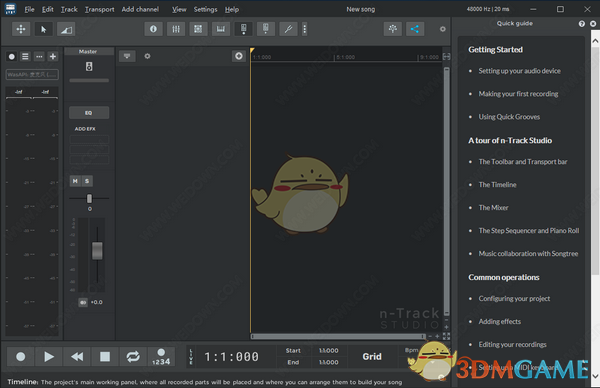Image resolution: width=600 pixels, height=388 pixels.
Task: Open the ellipsis options button above meters
Action: coord(39,57)
